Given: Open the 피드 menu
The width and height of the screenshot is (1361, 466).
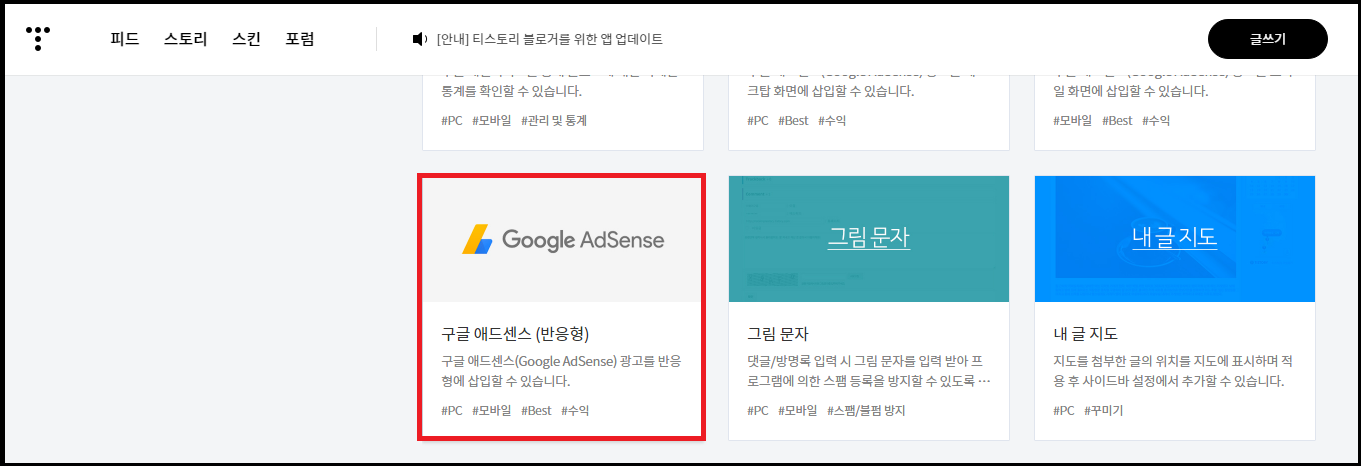Looking at the screenshot, I should click(125, 39).
